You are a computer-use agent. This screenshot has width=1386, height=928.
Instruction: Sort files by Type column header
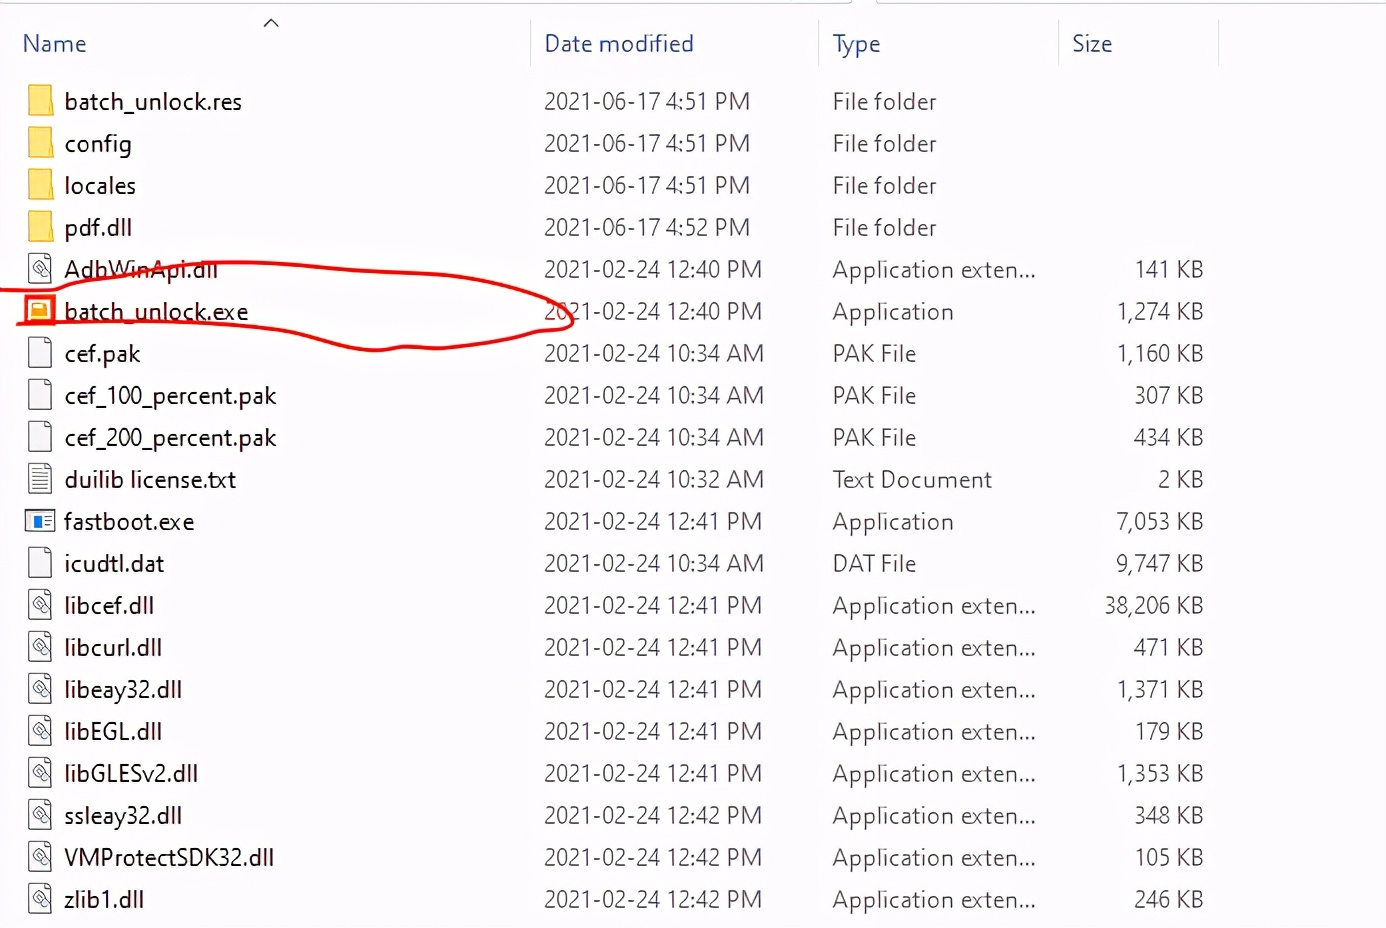pyautogui.click(x=856, y=44)
